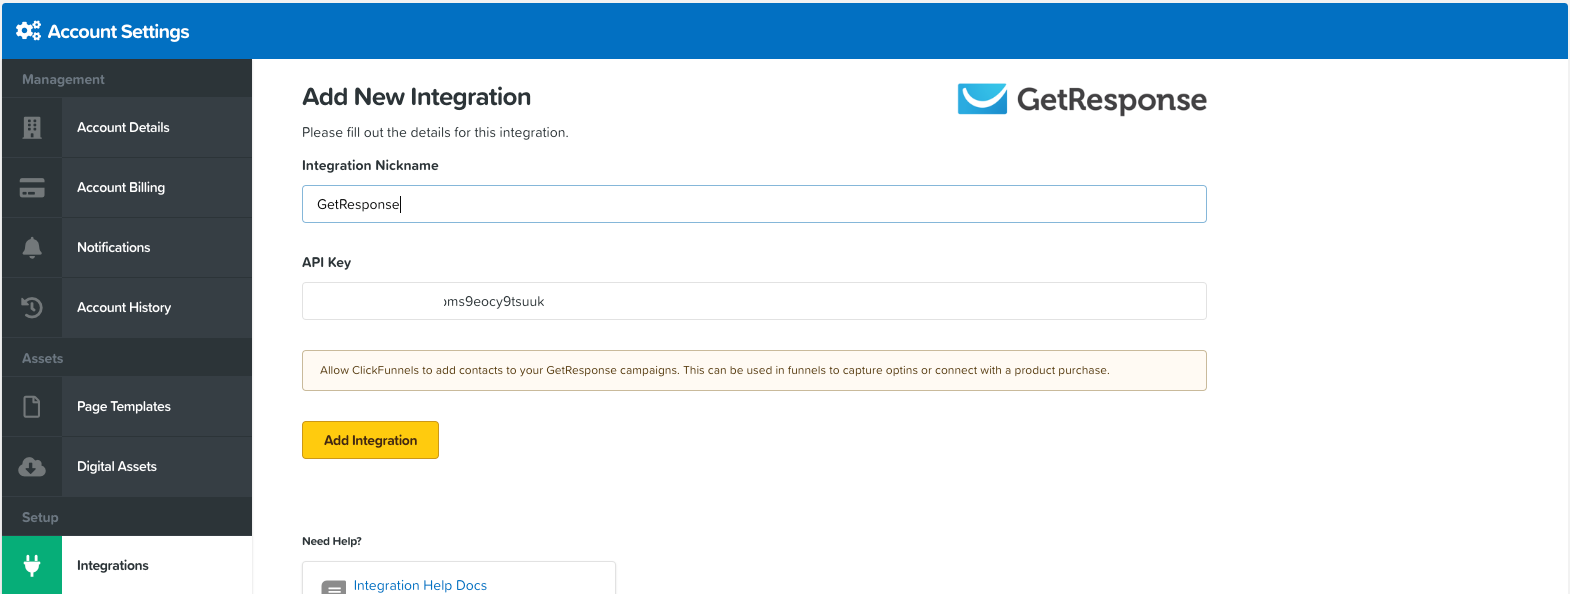Open Notifications settings menu item
The width and height of the screenshot is (1570, 594).
(x=113, y=247)
